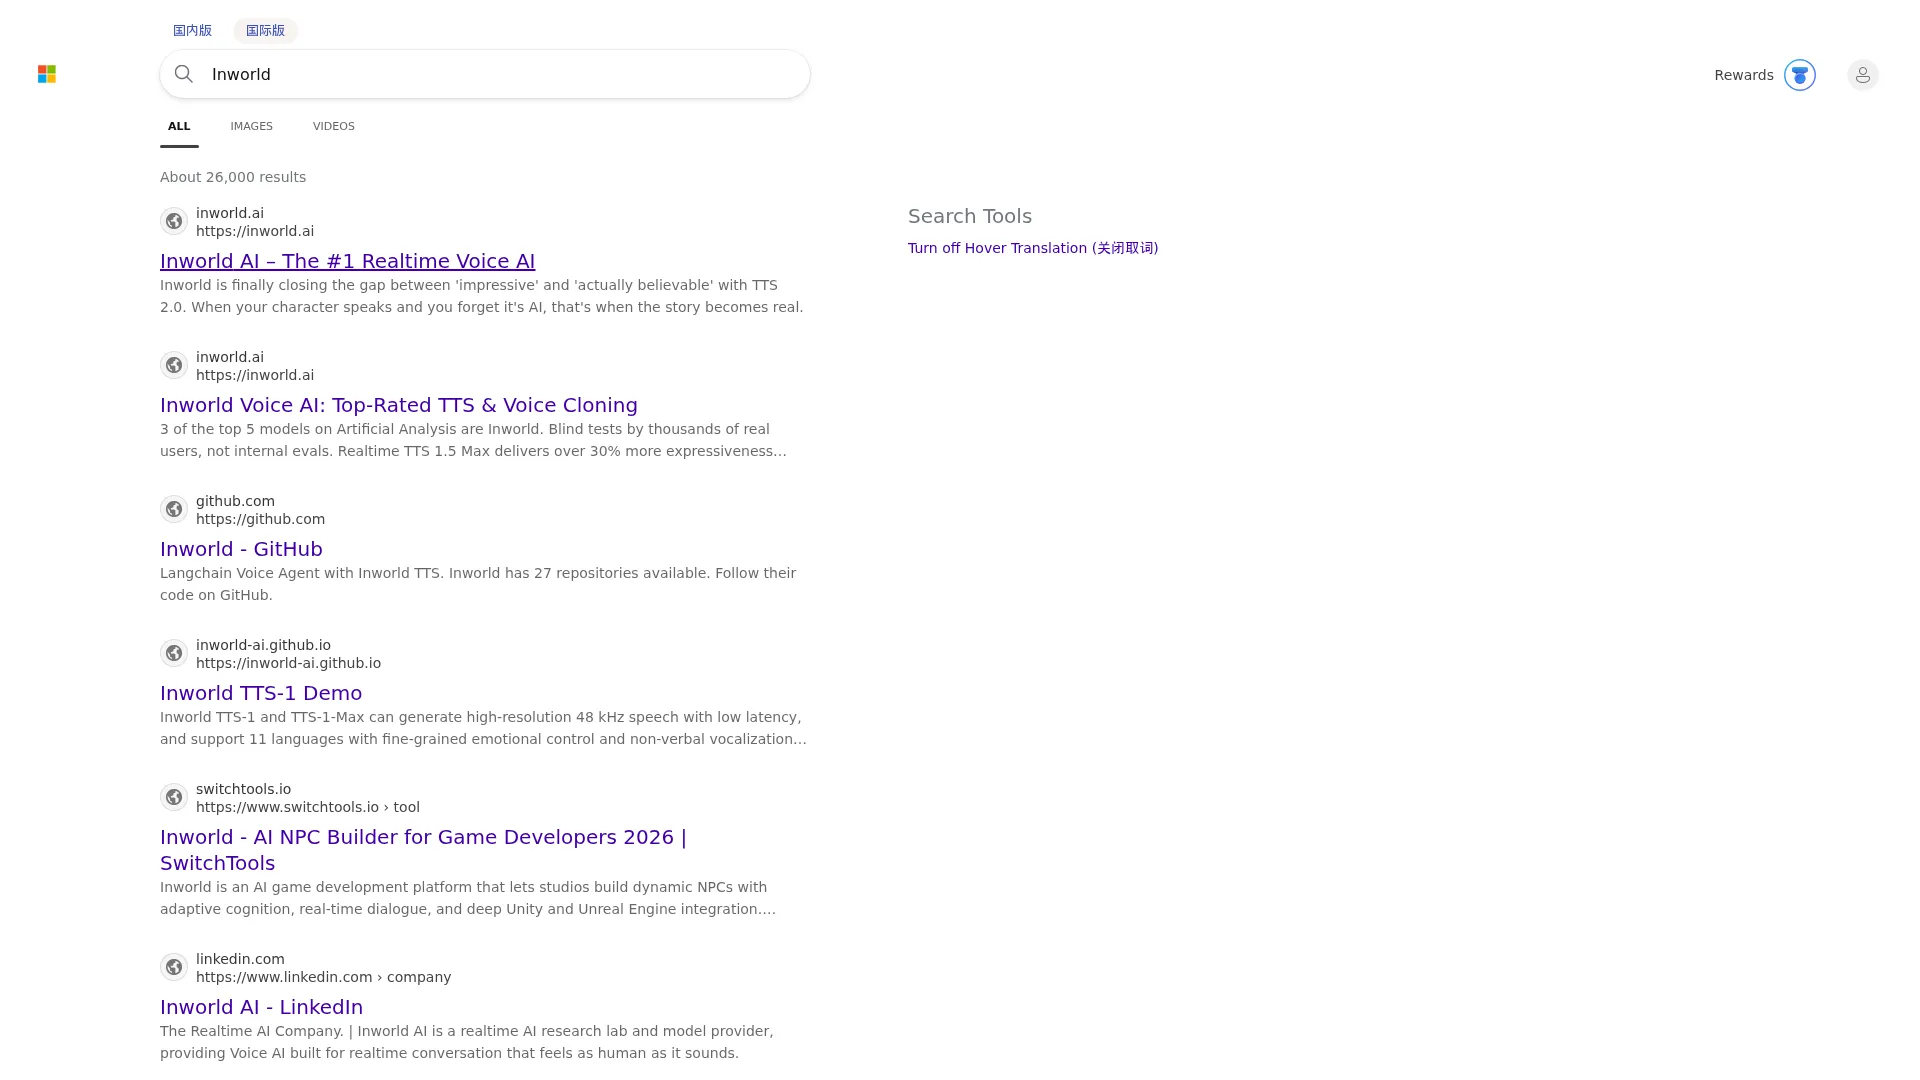Click snippet starting '3 of the top 5 models'

473,440
